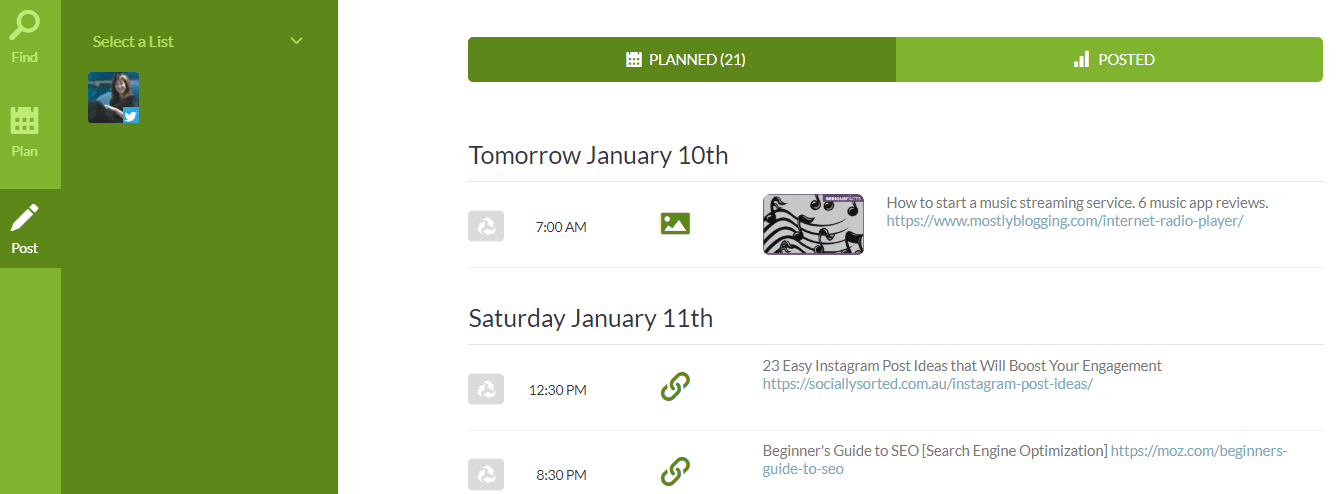Expand the Select a List dropdown

198,41
